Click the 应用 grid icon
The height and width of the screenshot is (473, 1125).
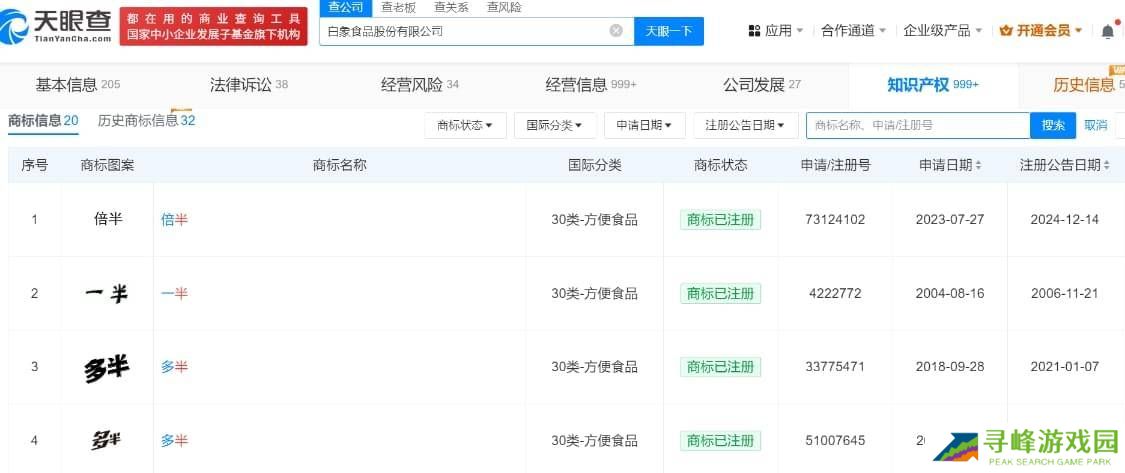pos(754,30)
